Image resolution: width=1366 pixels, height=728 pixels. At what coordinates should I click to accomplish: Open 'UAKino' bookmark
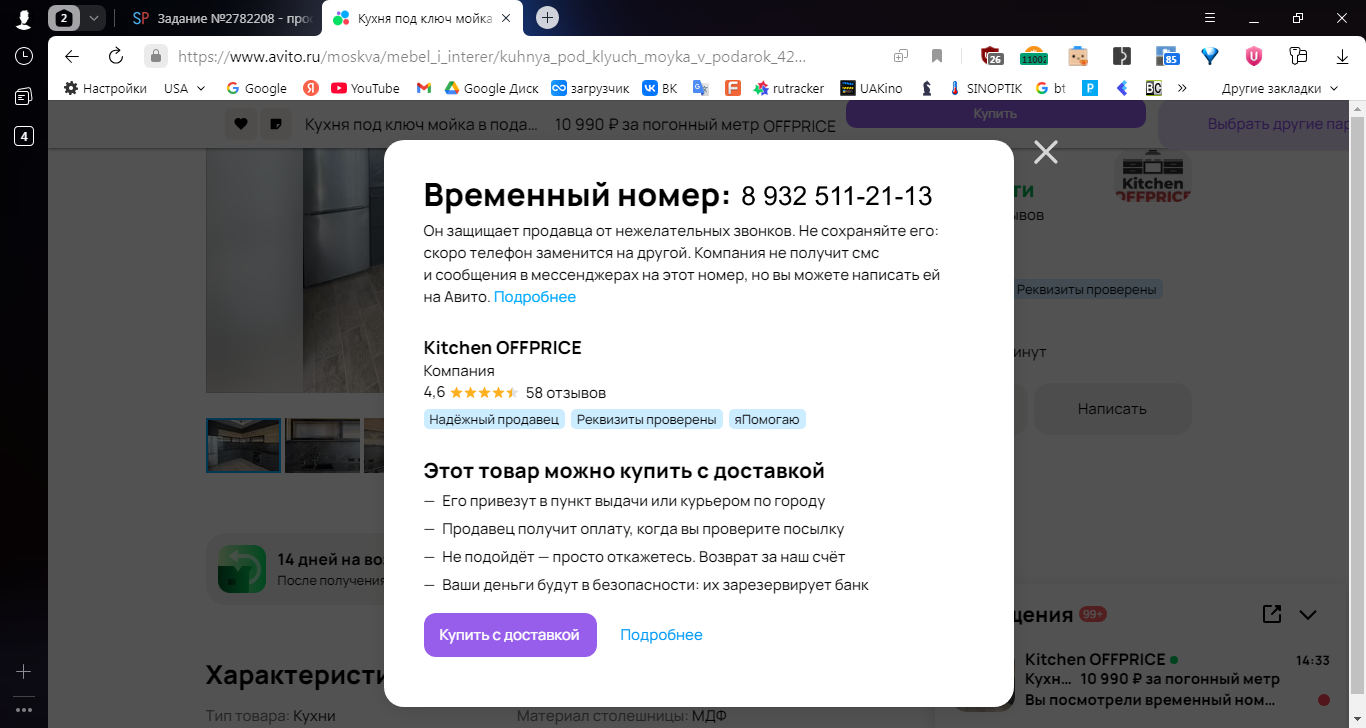point(872,88)
